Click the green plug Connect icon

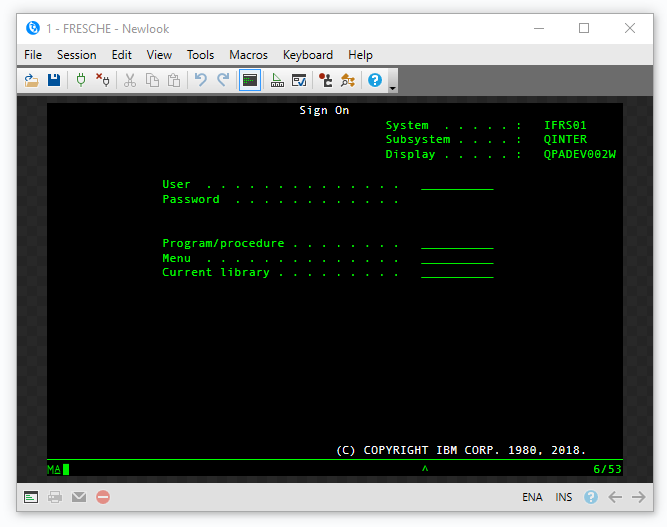click(81, 80)
